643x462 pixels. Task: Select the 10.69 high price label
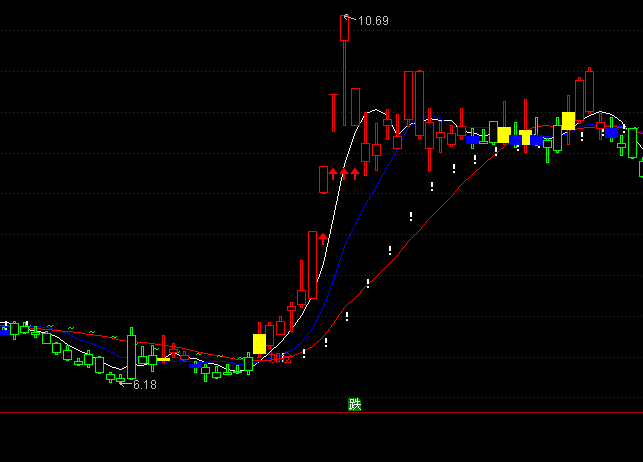click(373, 20)
